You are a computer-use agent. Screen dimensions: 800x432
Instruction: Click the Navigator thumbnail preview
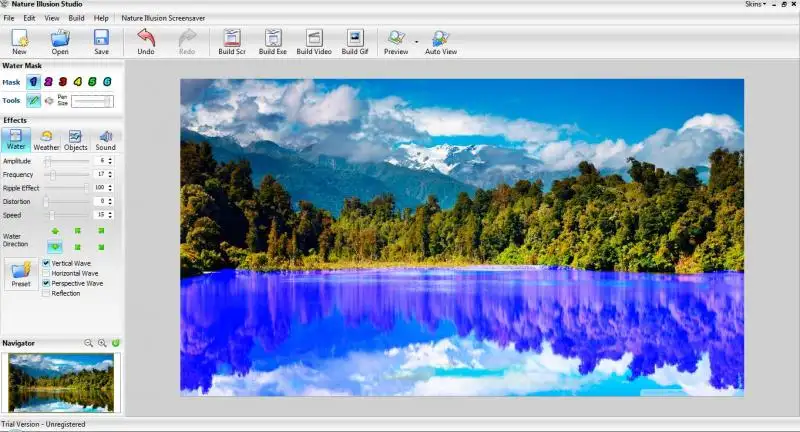tap(60, 381)
